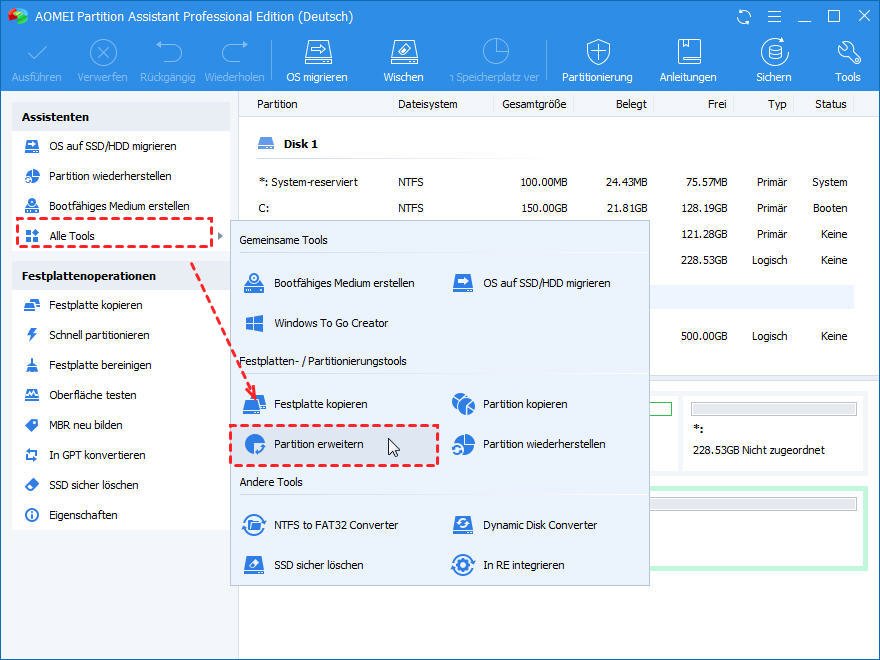The image size is (880, 660).
Task: Click OS auf SSD/HDD migrieren in popup
Action: [x=531, y=283]
